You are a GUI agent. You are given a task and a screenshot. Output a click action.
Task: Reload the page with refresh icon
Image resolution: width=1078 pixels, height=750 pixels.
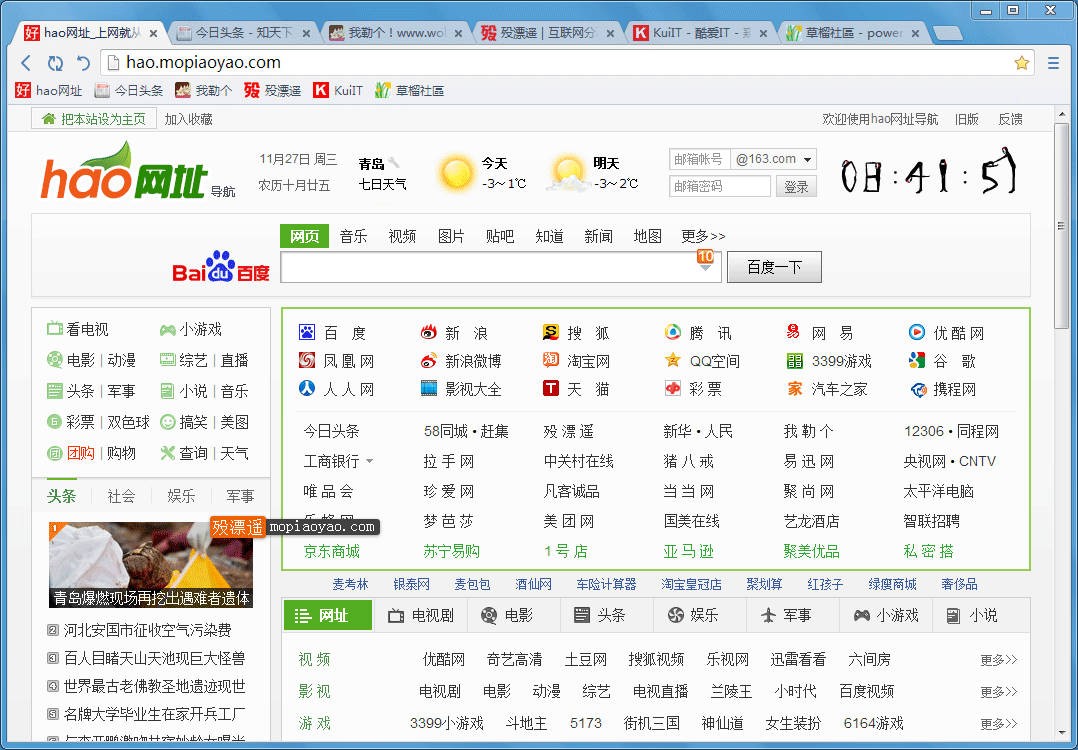(55, 63)
